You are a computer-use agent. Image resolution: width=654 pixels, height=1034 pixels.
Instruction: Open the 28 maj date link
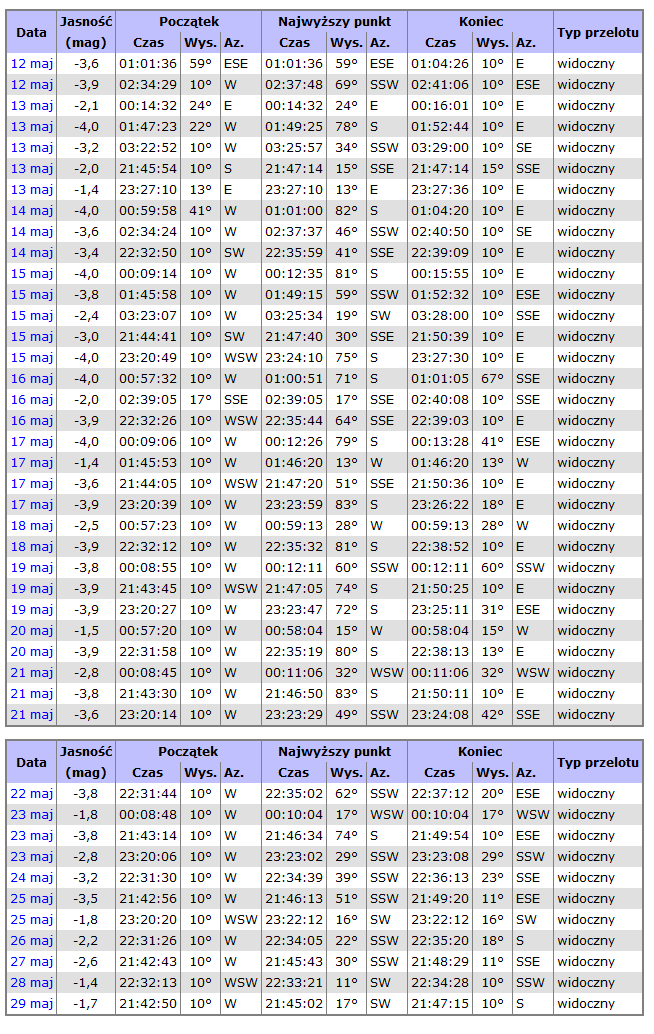(x=32, y=983)
